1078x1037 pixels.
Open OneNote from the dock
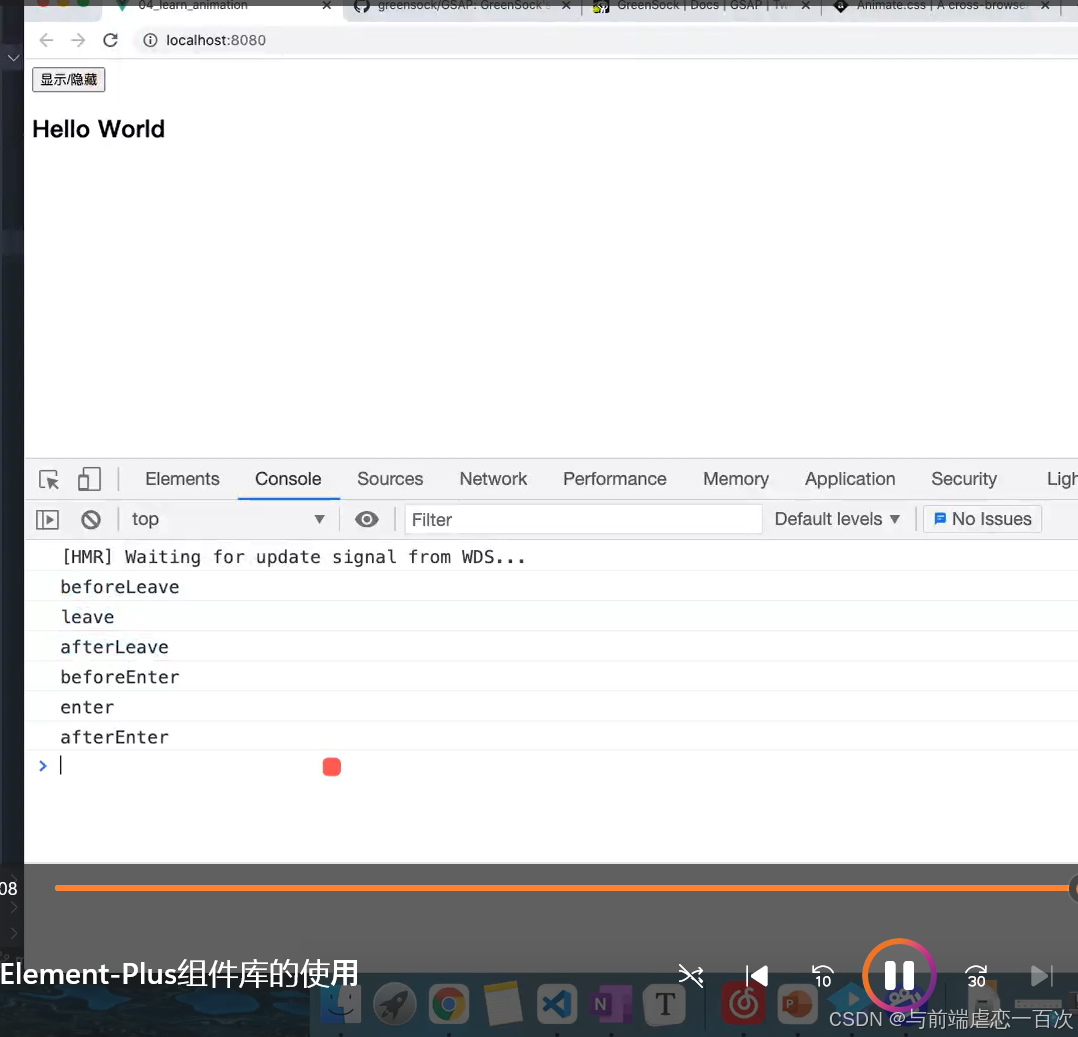click(x=610, y=1005)
